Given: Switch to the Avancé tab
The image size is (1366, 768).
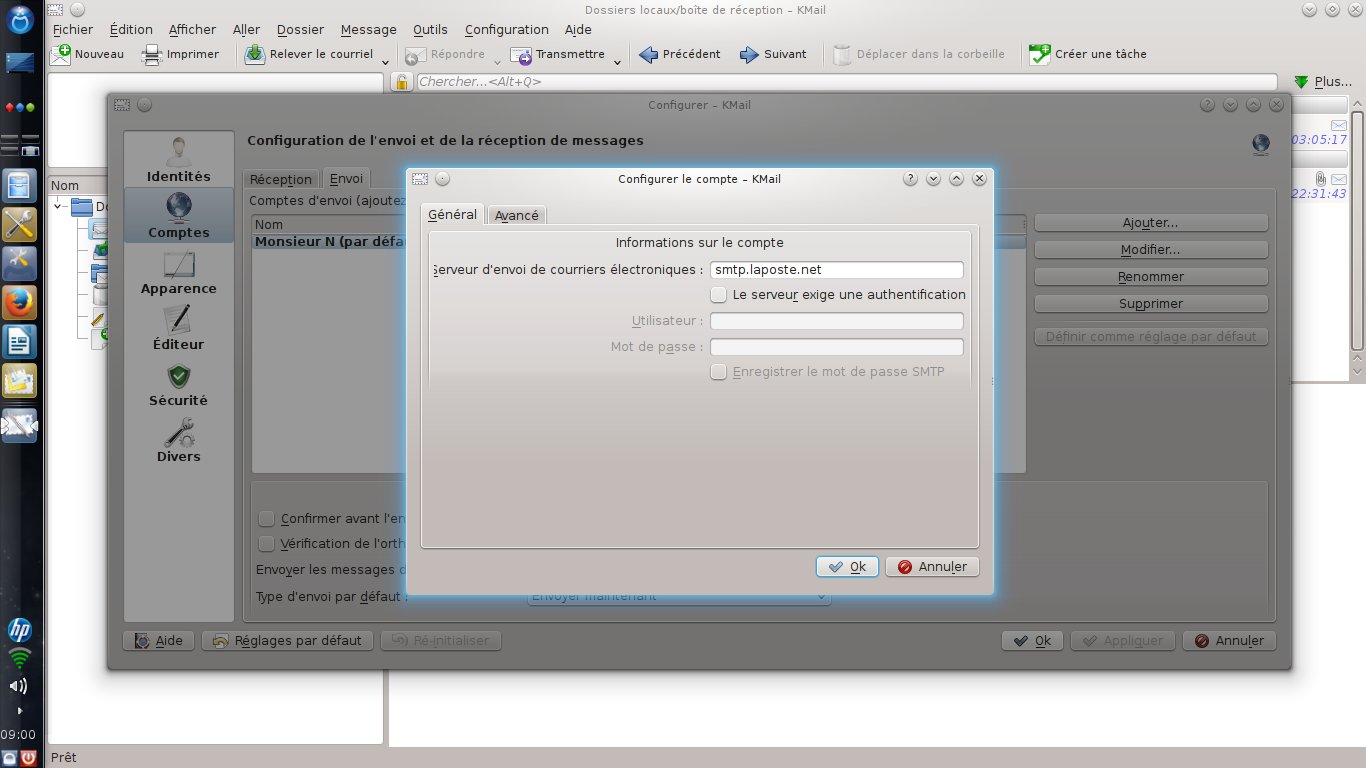Looking at the screenshot, I should pos(517,215).
